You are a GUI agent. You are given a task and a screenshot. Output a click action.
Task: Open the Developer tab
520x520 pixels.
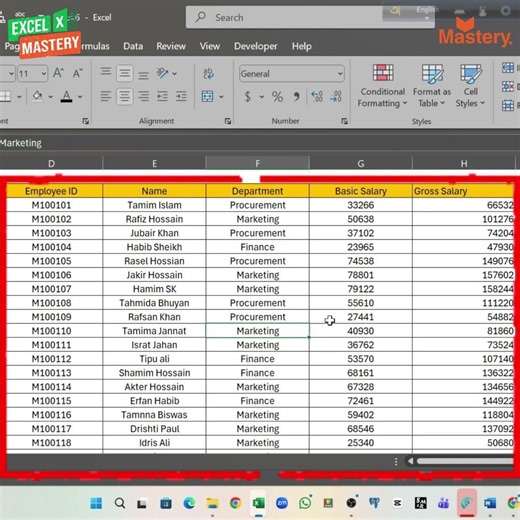coord(256,46)
